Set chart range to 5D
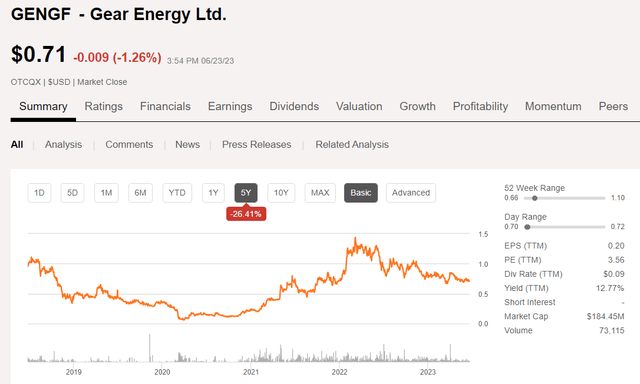Viewport: 640px width, 384px height. point(72,193)
